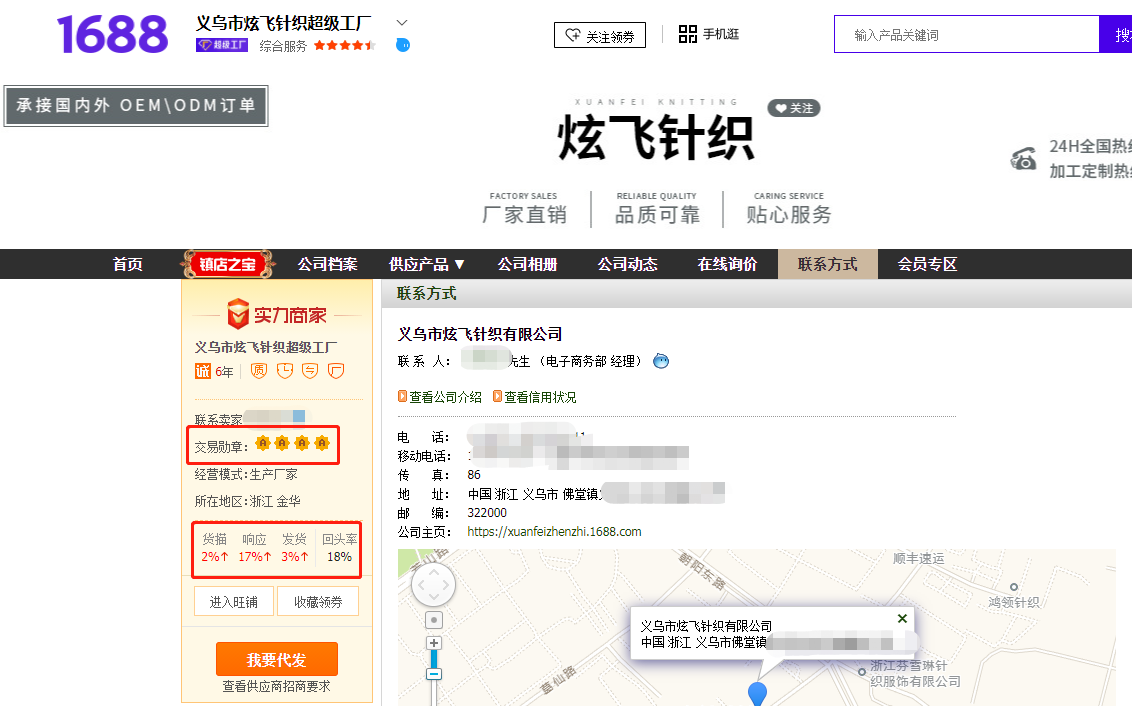Close the map info popup
Screen dimensions: 1132x706
click(x=902, y=619)
